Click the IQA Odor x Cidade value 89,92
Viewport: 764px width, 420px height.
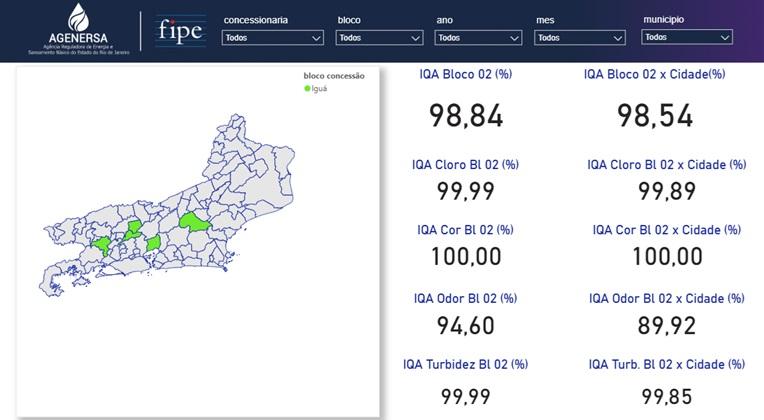[x=666, y=325]
